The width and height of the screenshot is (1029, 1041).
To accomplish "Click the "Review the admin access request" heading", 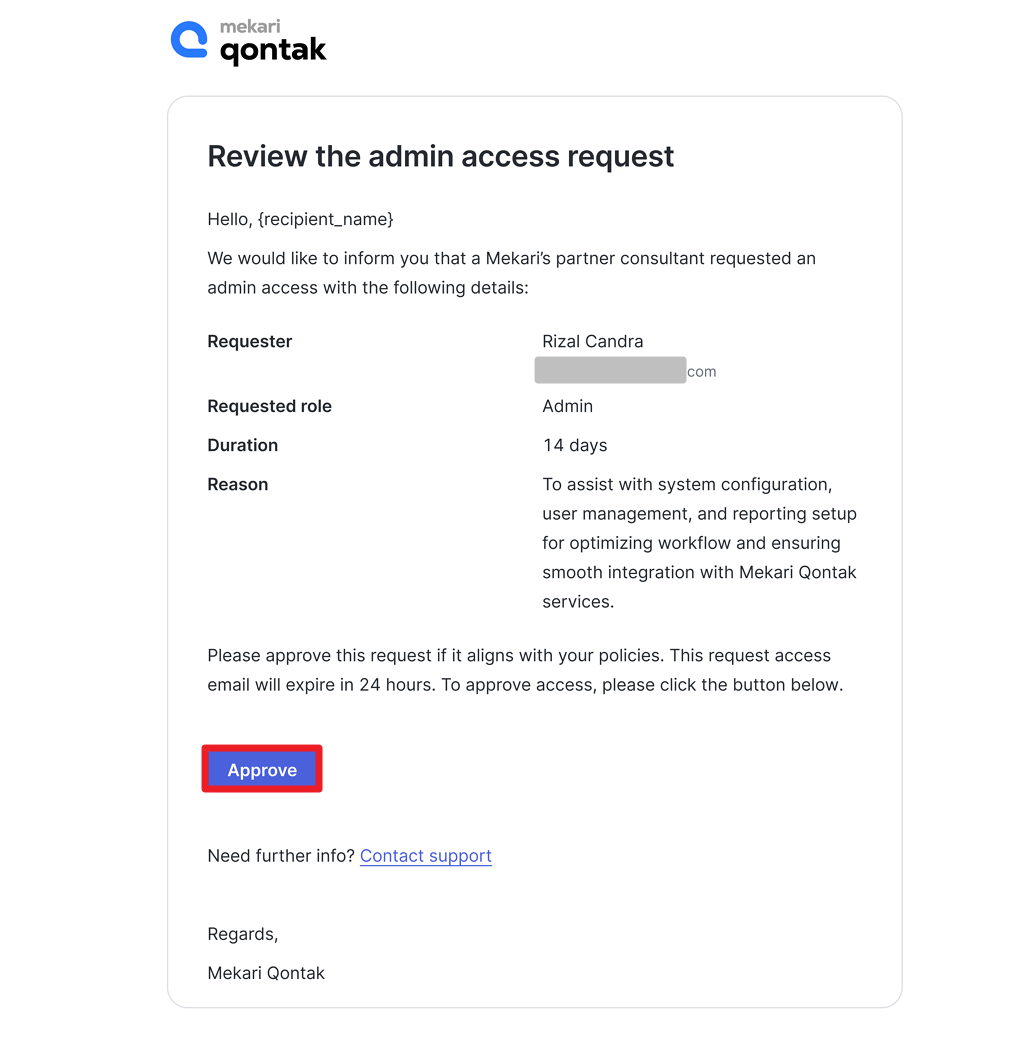I will [440, 157].
